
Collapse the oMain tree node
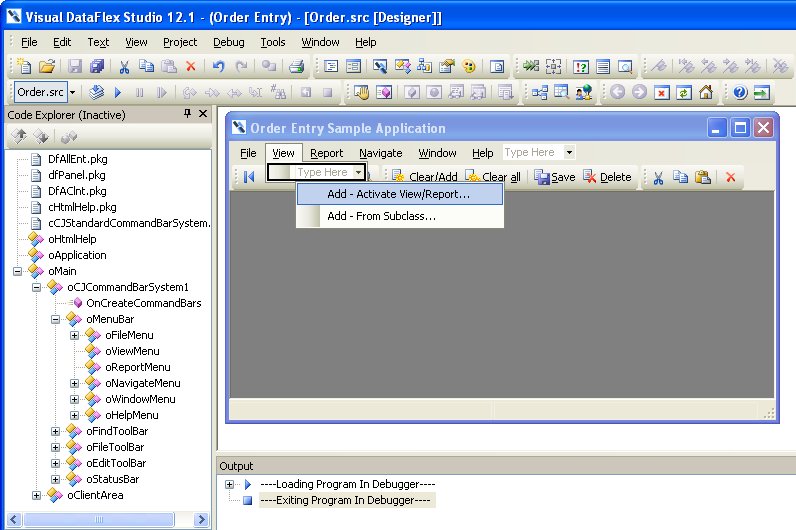tap(18, 271)
